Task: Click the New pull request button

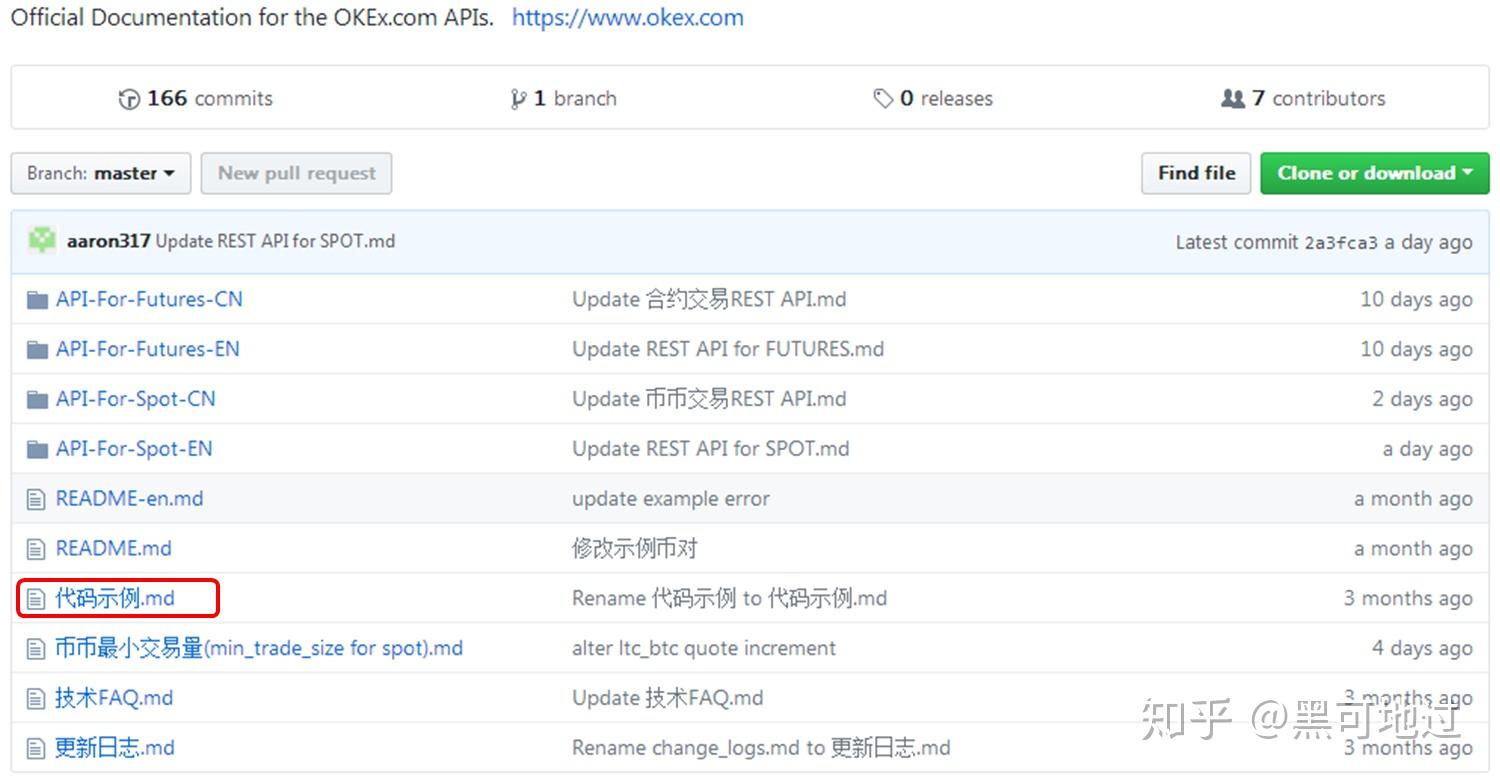Action: pos(296,172)
